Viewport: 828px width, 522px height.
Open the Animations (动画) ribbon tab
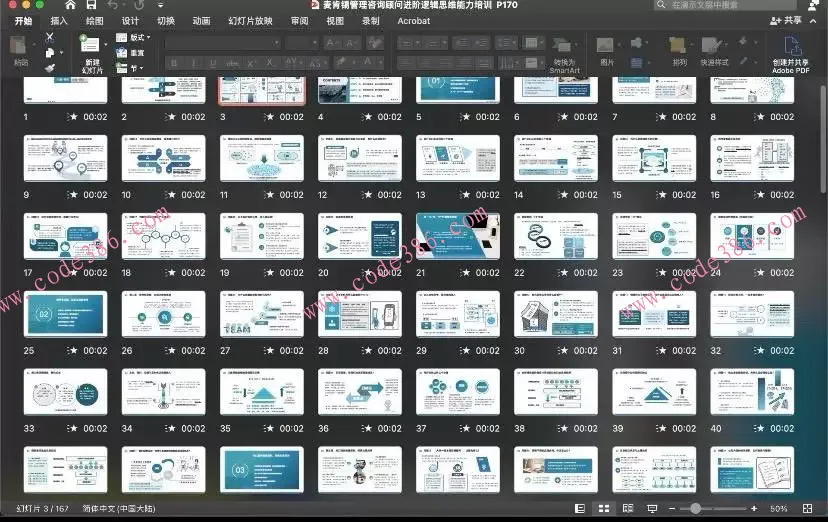pos(201,21)
